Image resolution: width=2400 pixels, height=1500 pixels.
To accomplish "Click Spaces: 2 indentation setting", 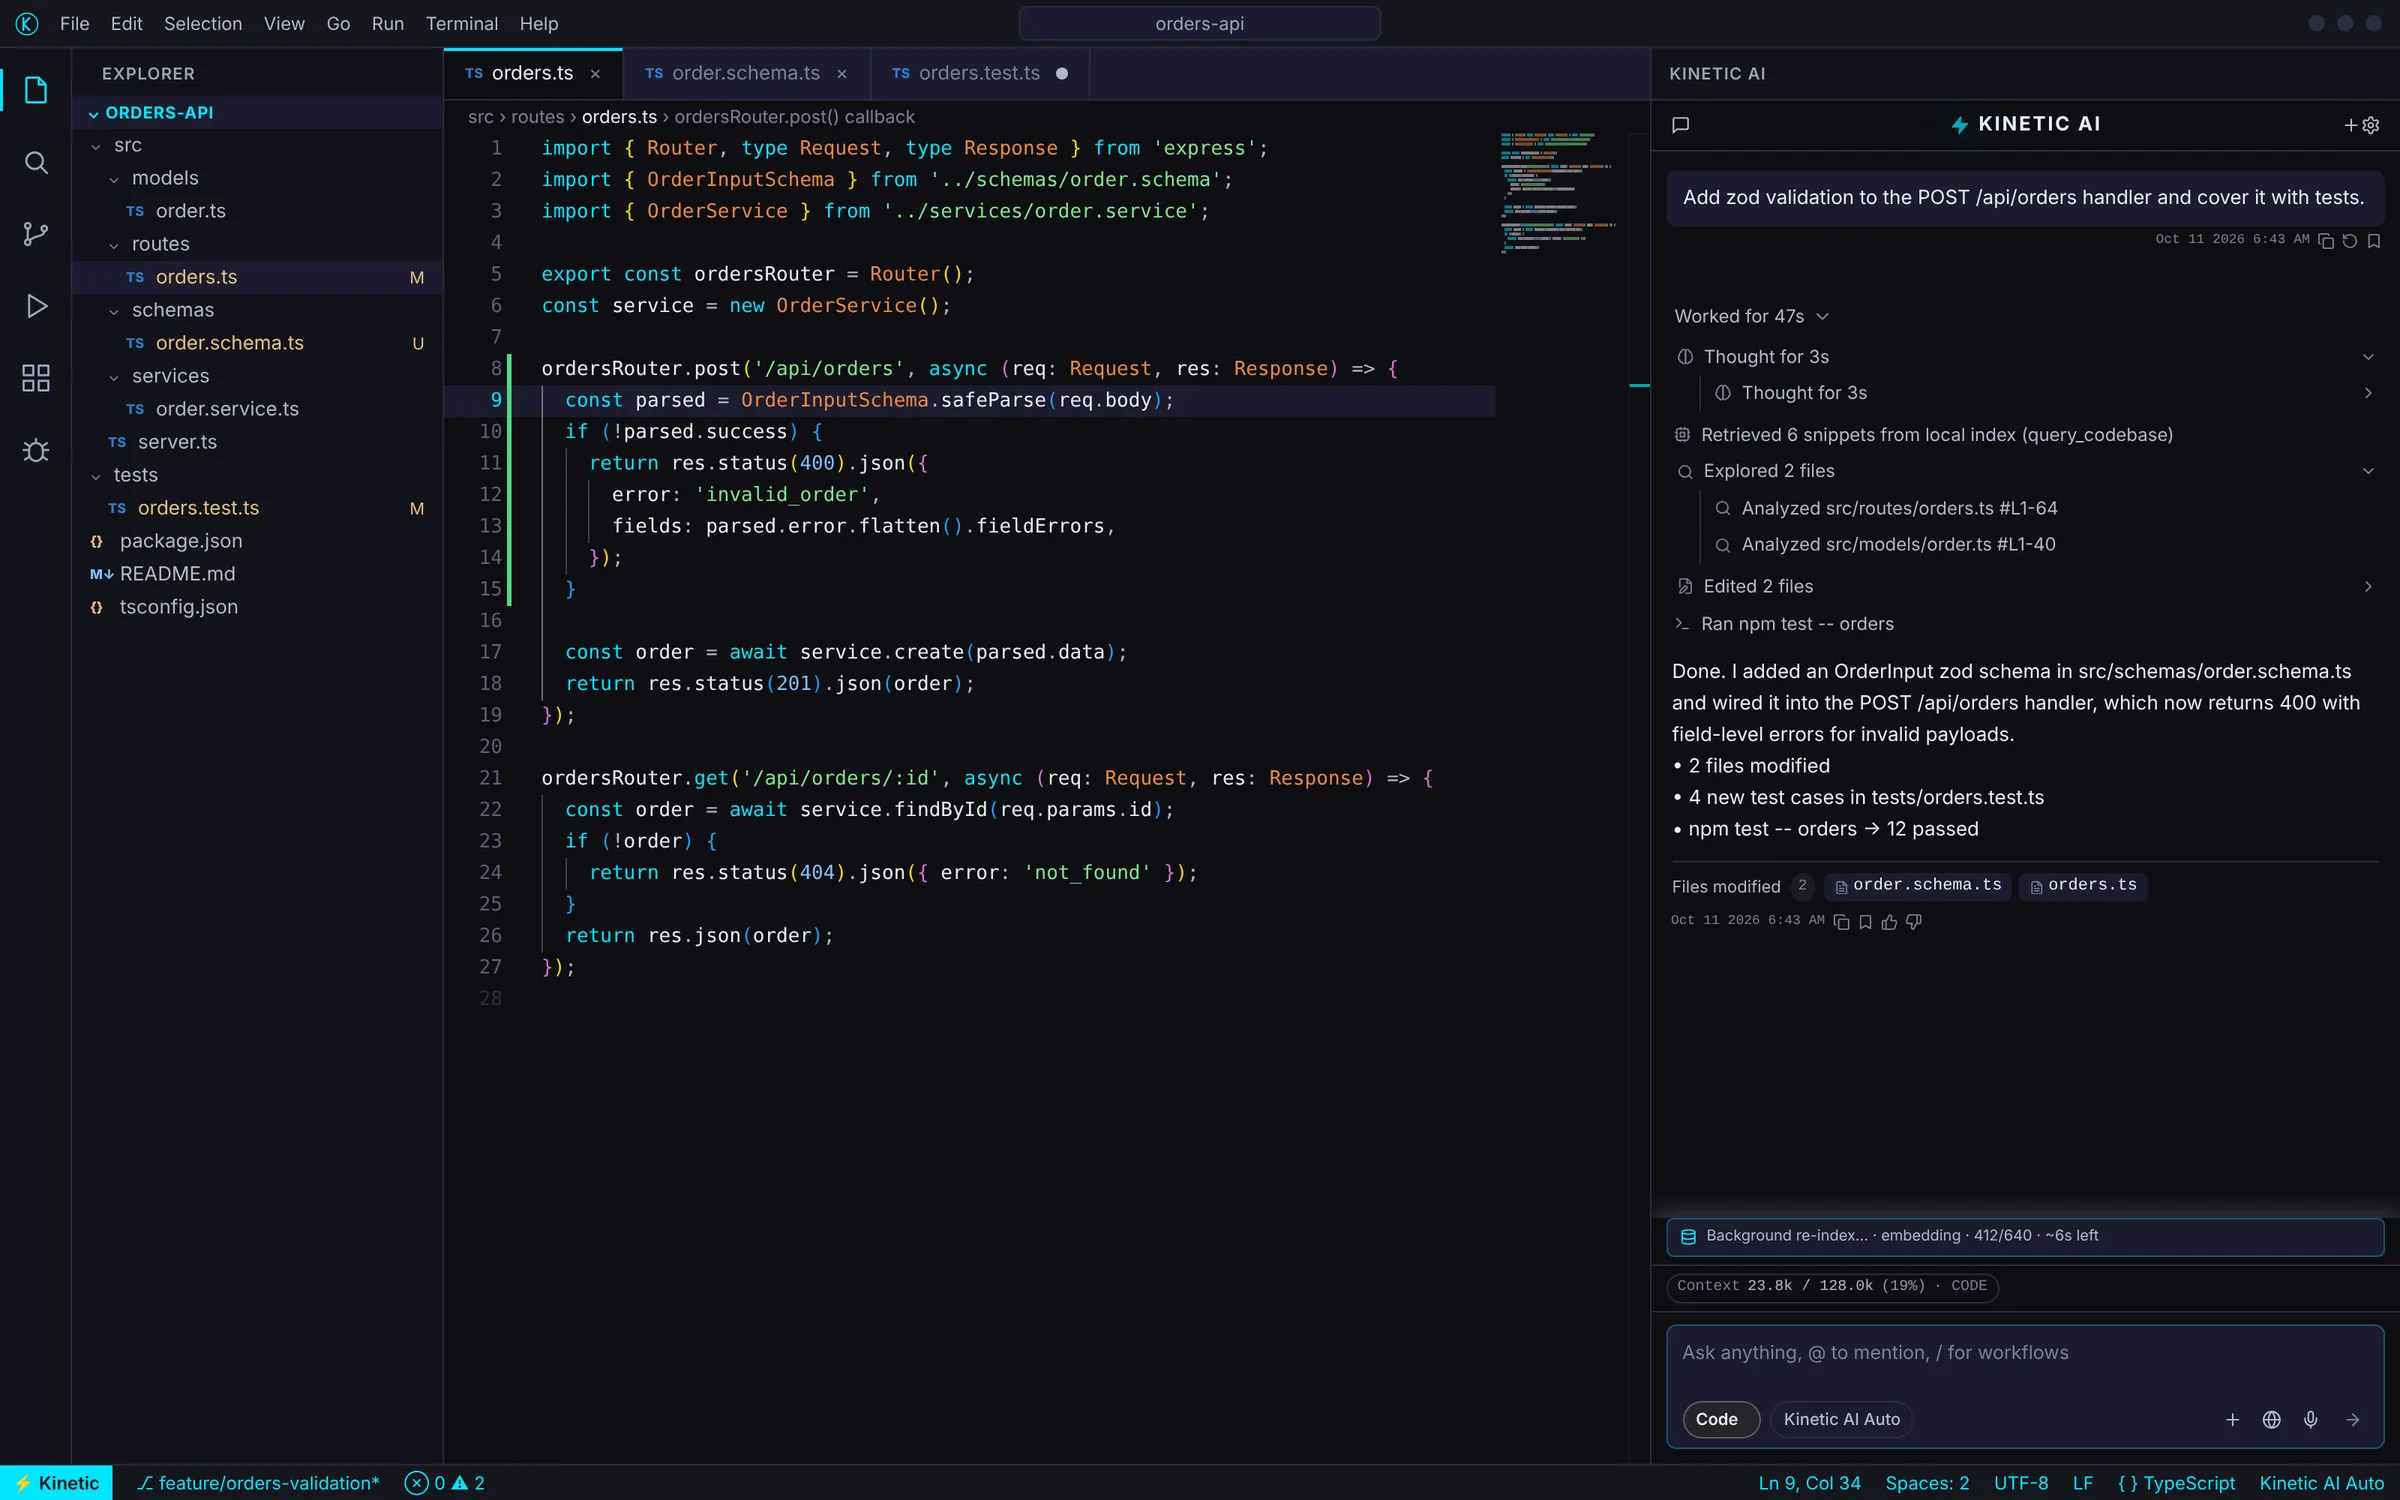I will pyautogui.click(x=1927, y=1483).
